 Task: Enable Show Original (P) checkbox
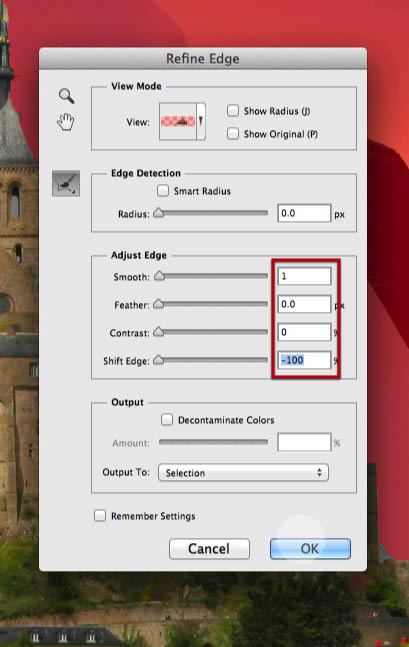[233, 134]
